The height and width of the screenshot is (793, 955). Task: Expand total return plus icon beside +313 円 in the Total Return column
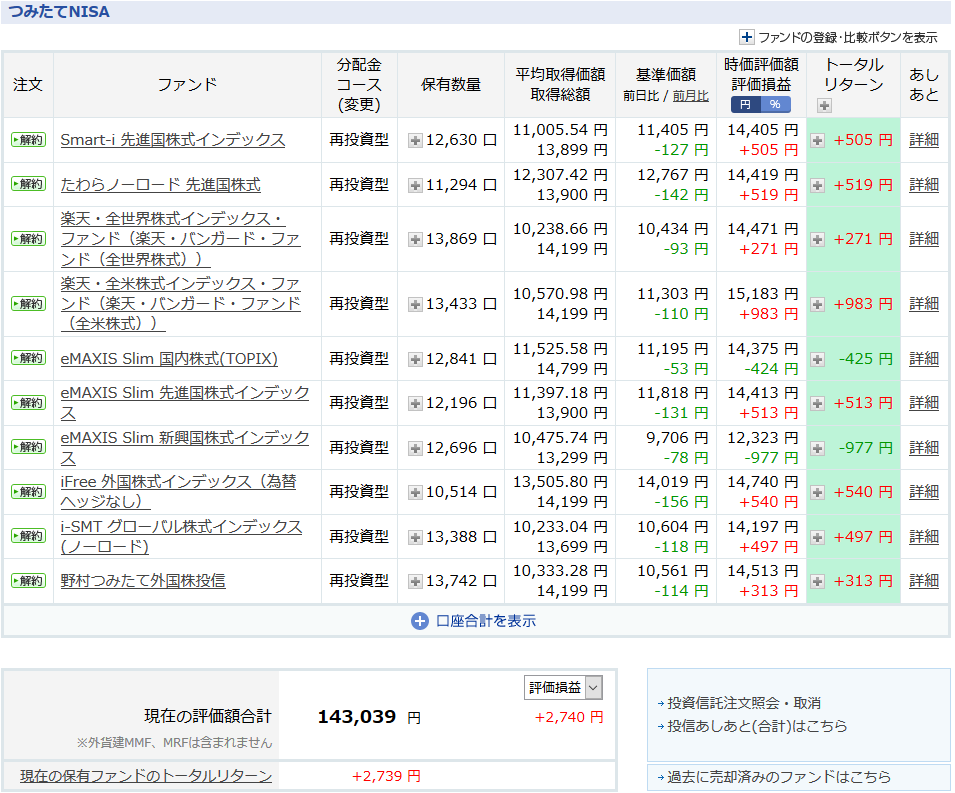(x=817, y=582)
